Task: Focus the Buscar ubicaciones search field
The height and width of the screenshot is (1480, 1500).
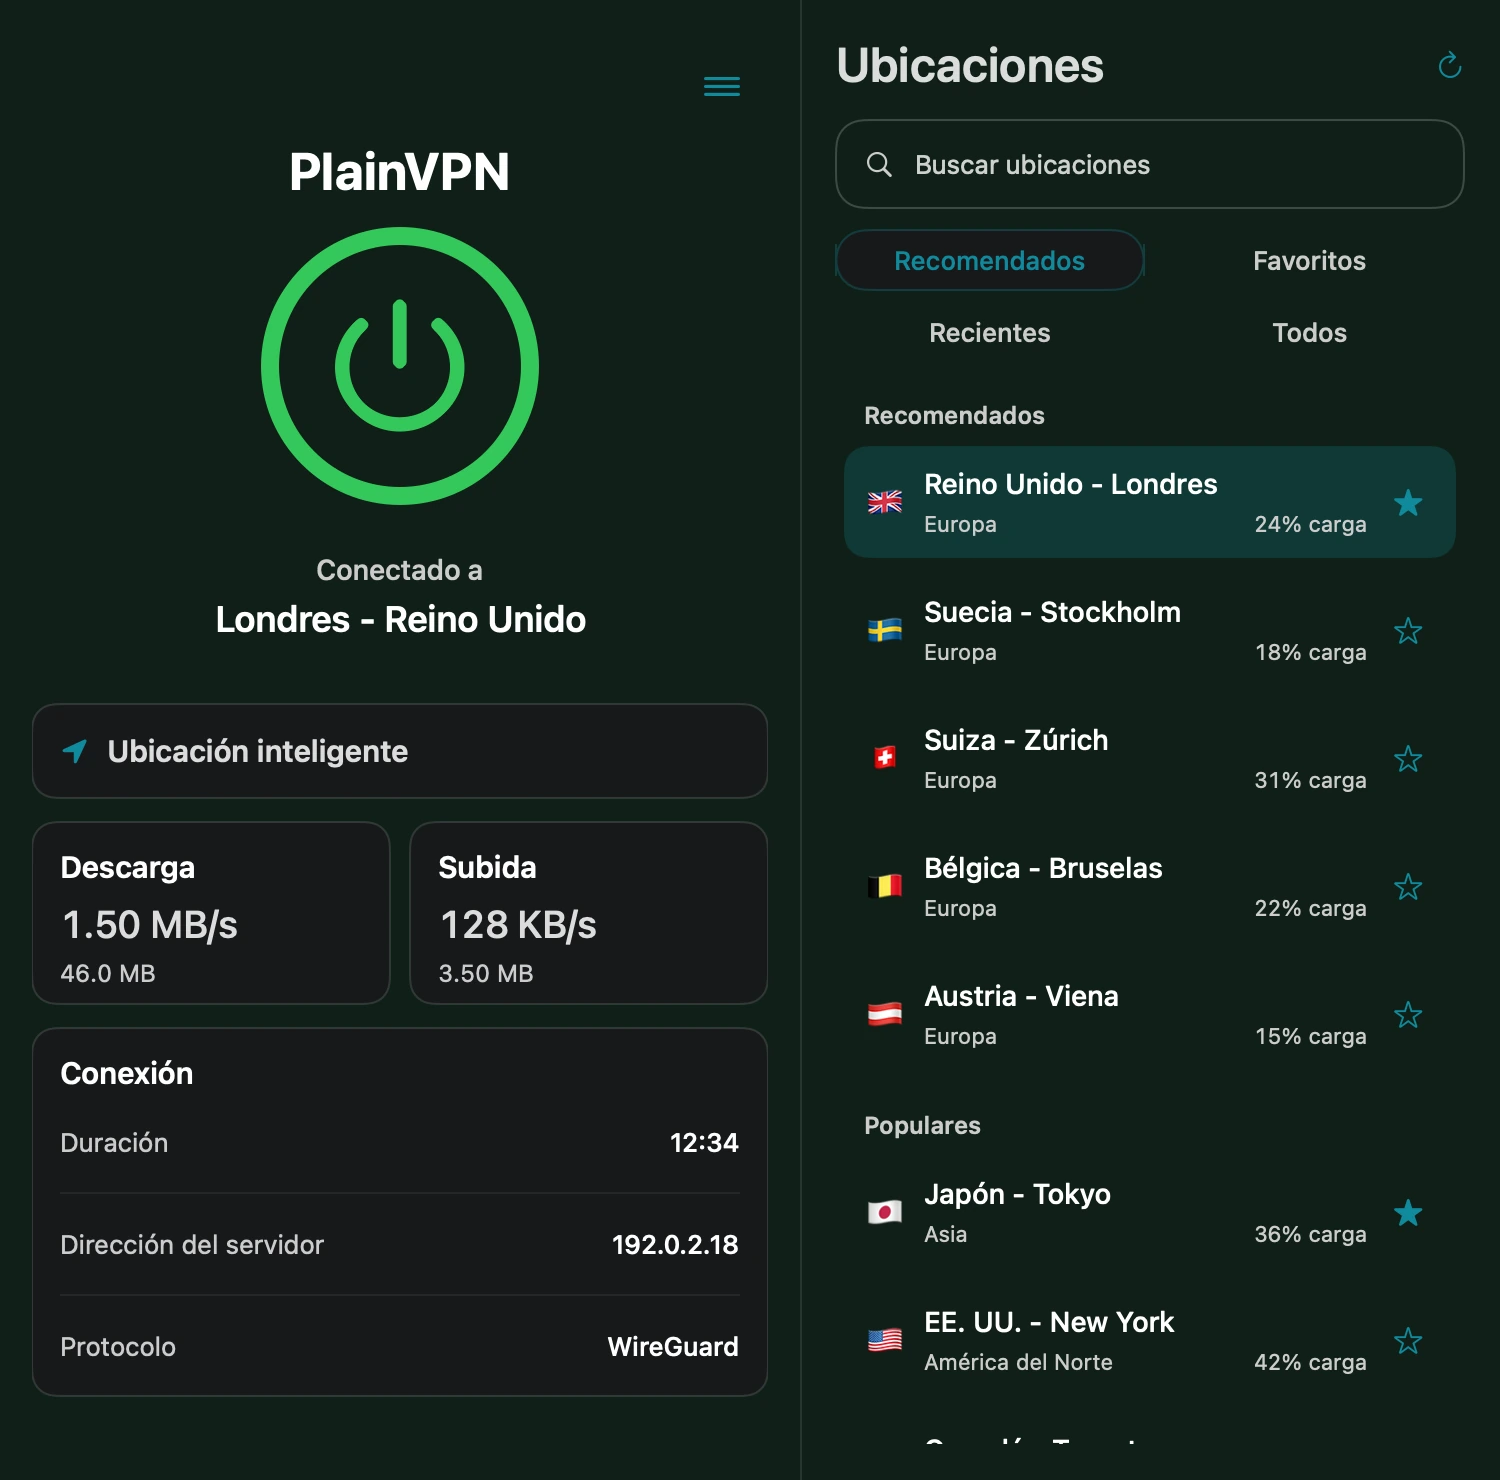Action: tap(1150, 164)
